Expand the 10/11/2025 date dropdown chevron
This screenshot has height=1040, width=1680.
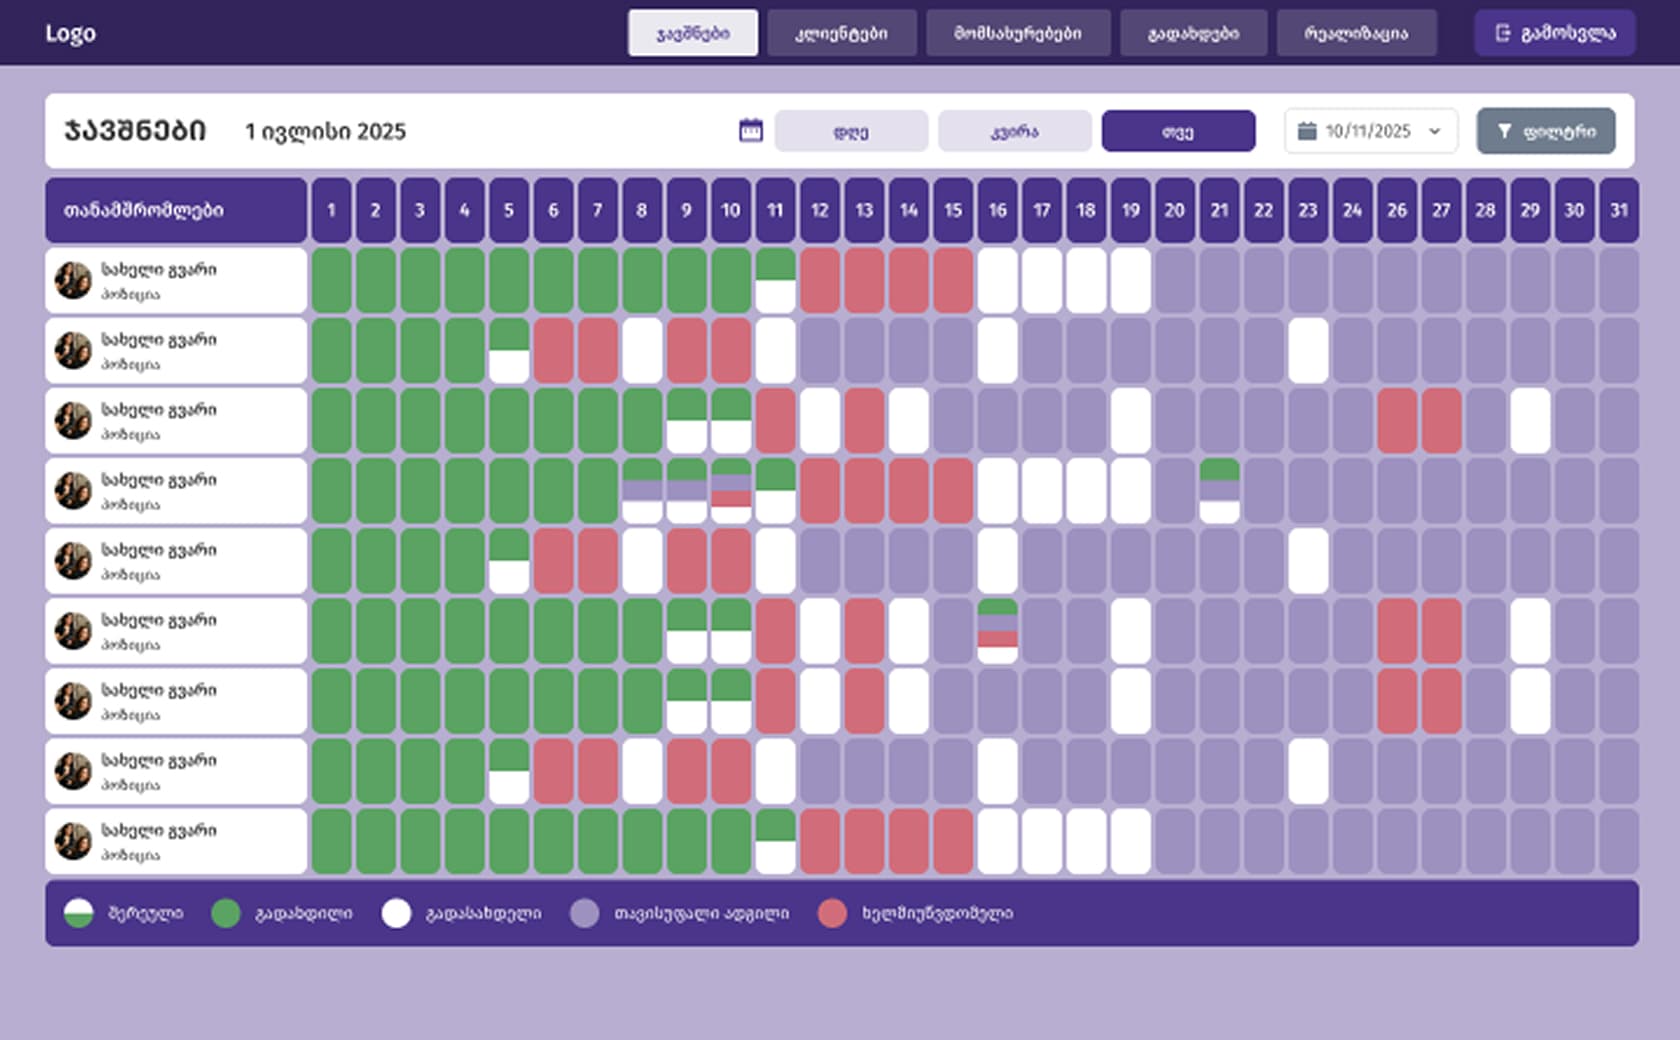[x=1435, y=131]
